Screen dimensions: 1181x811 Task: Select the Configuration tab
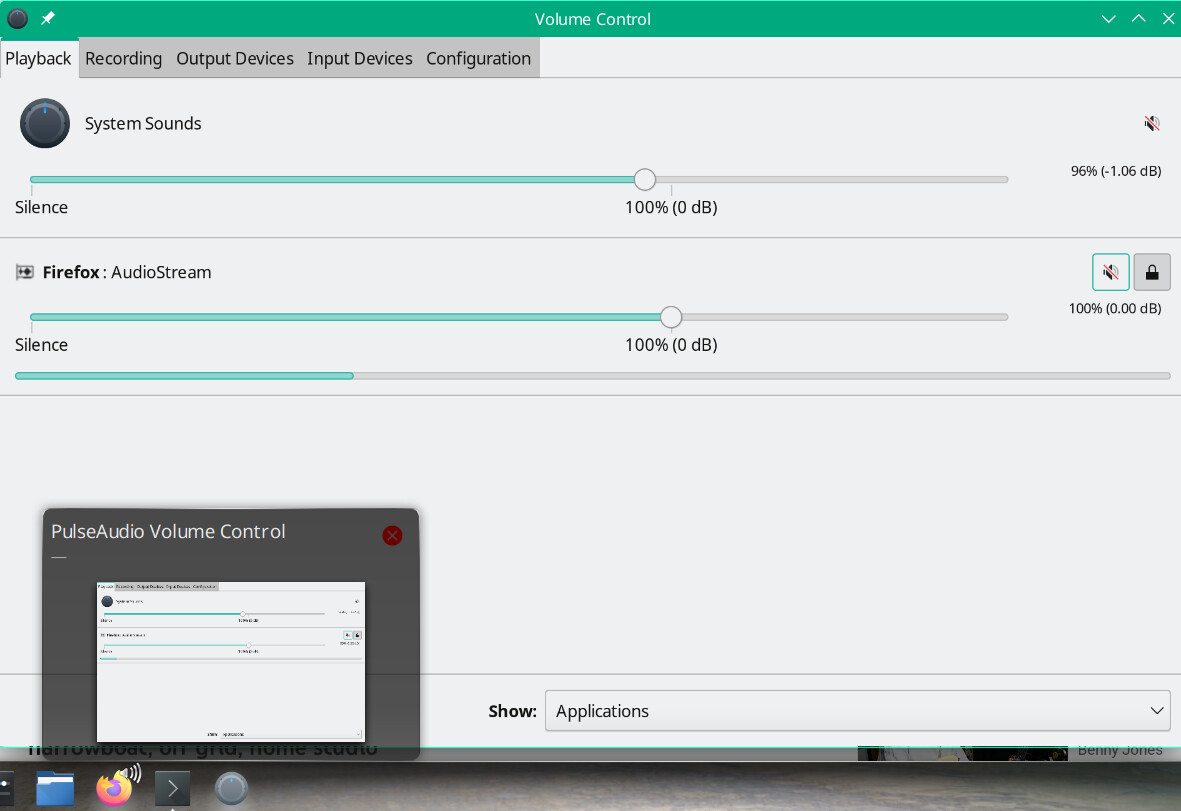click(x=478, y=58)
